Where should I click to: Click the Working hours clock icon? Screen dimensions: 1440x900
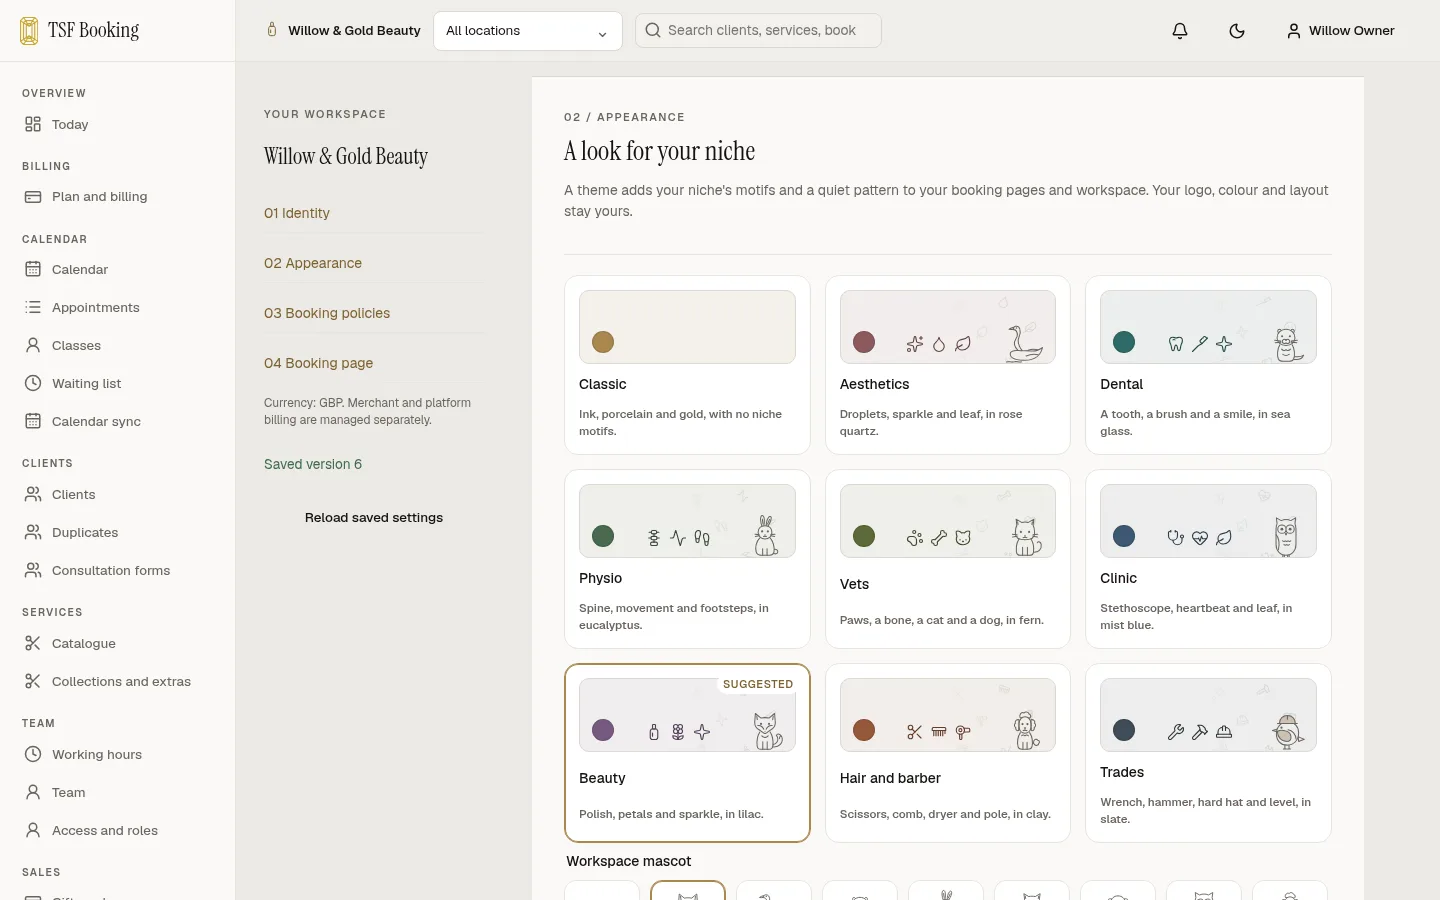pos(33,754)
